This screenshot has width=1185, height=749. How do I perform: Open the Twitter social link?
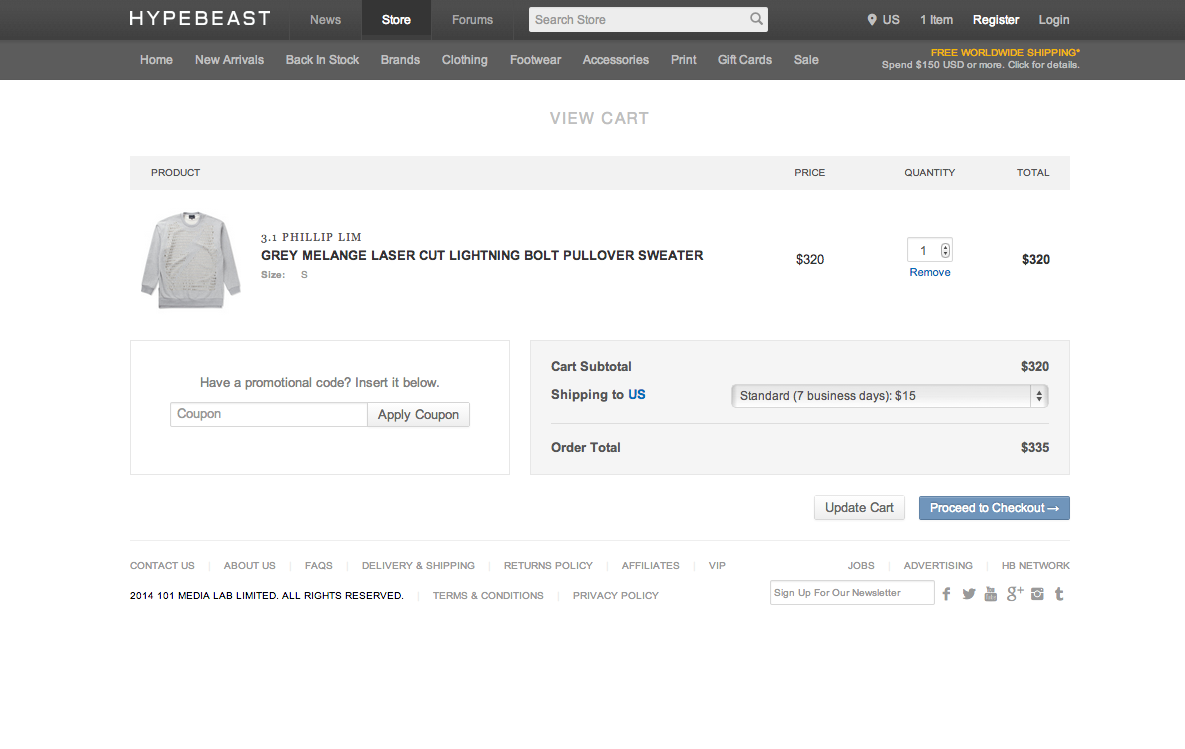(969, 594)
